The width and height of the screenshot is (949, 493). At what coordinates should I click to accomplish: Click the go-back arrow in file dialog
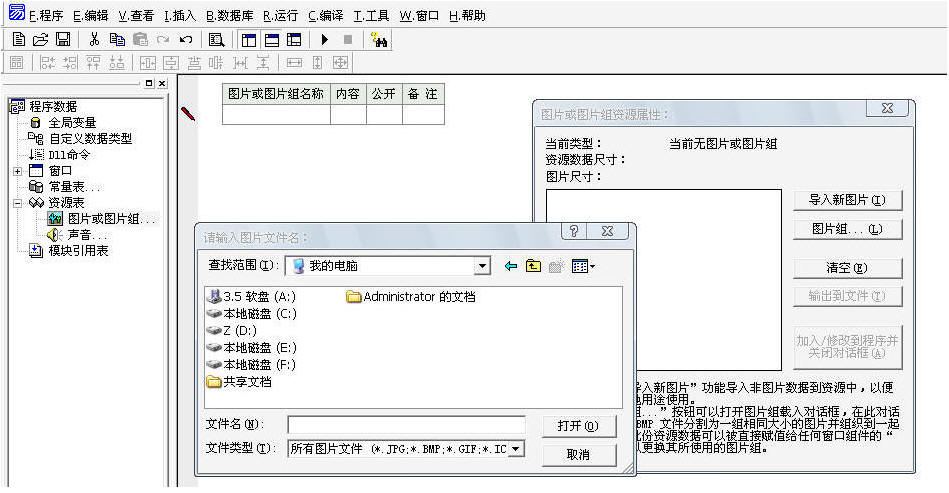pos(511,266)
